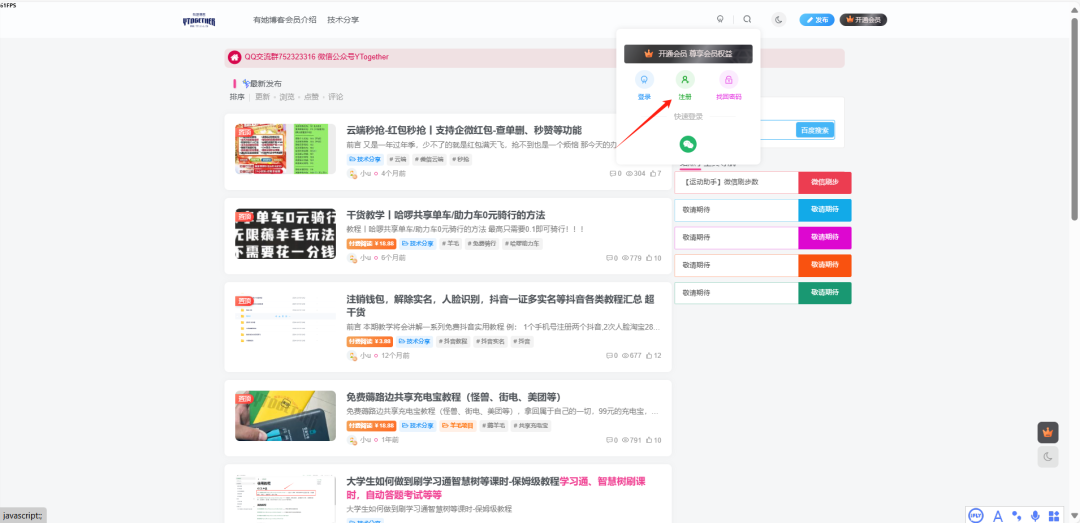Click the 百度搜索 search button
Screen dimensions: 1080x523
click(x=816, y=130)
